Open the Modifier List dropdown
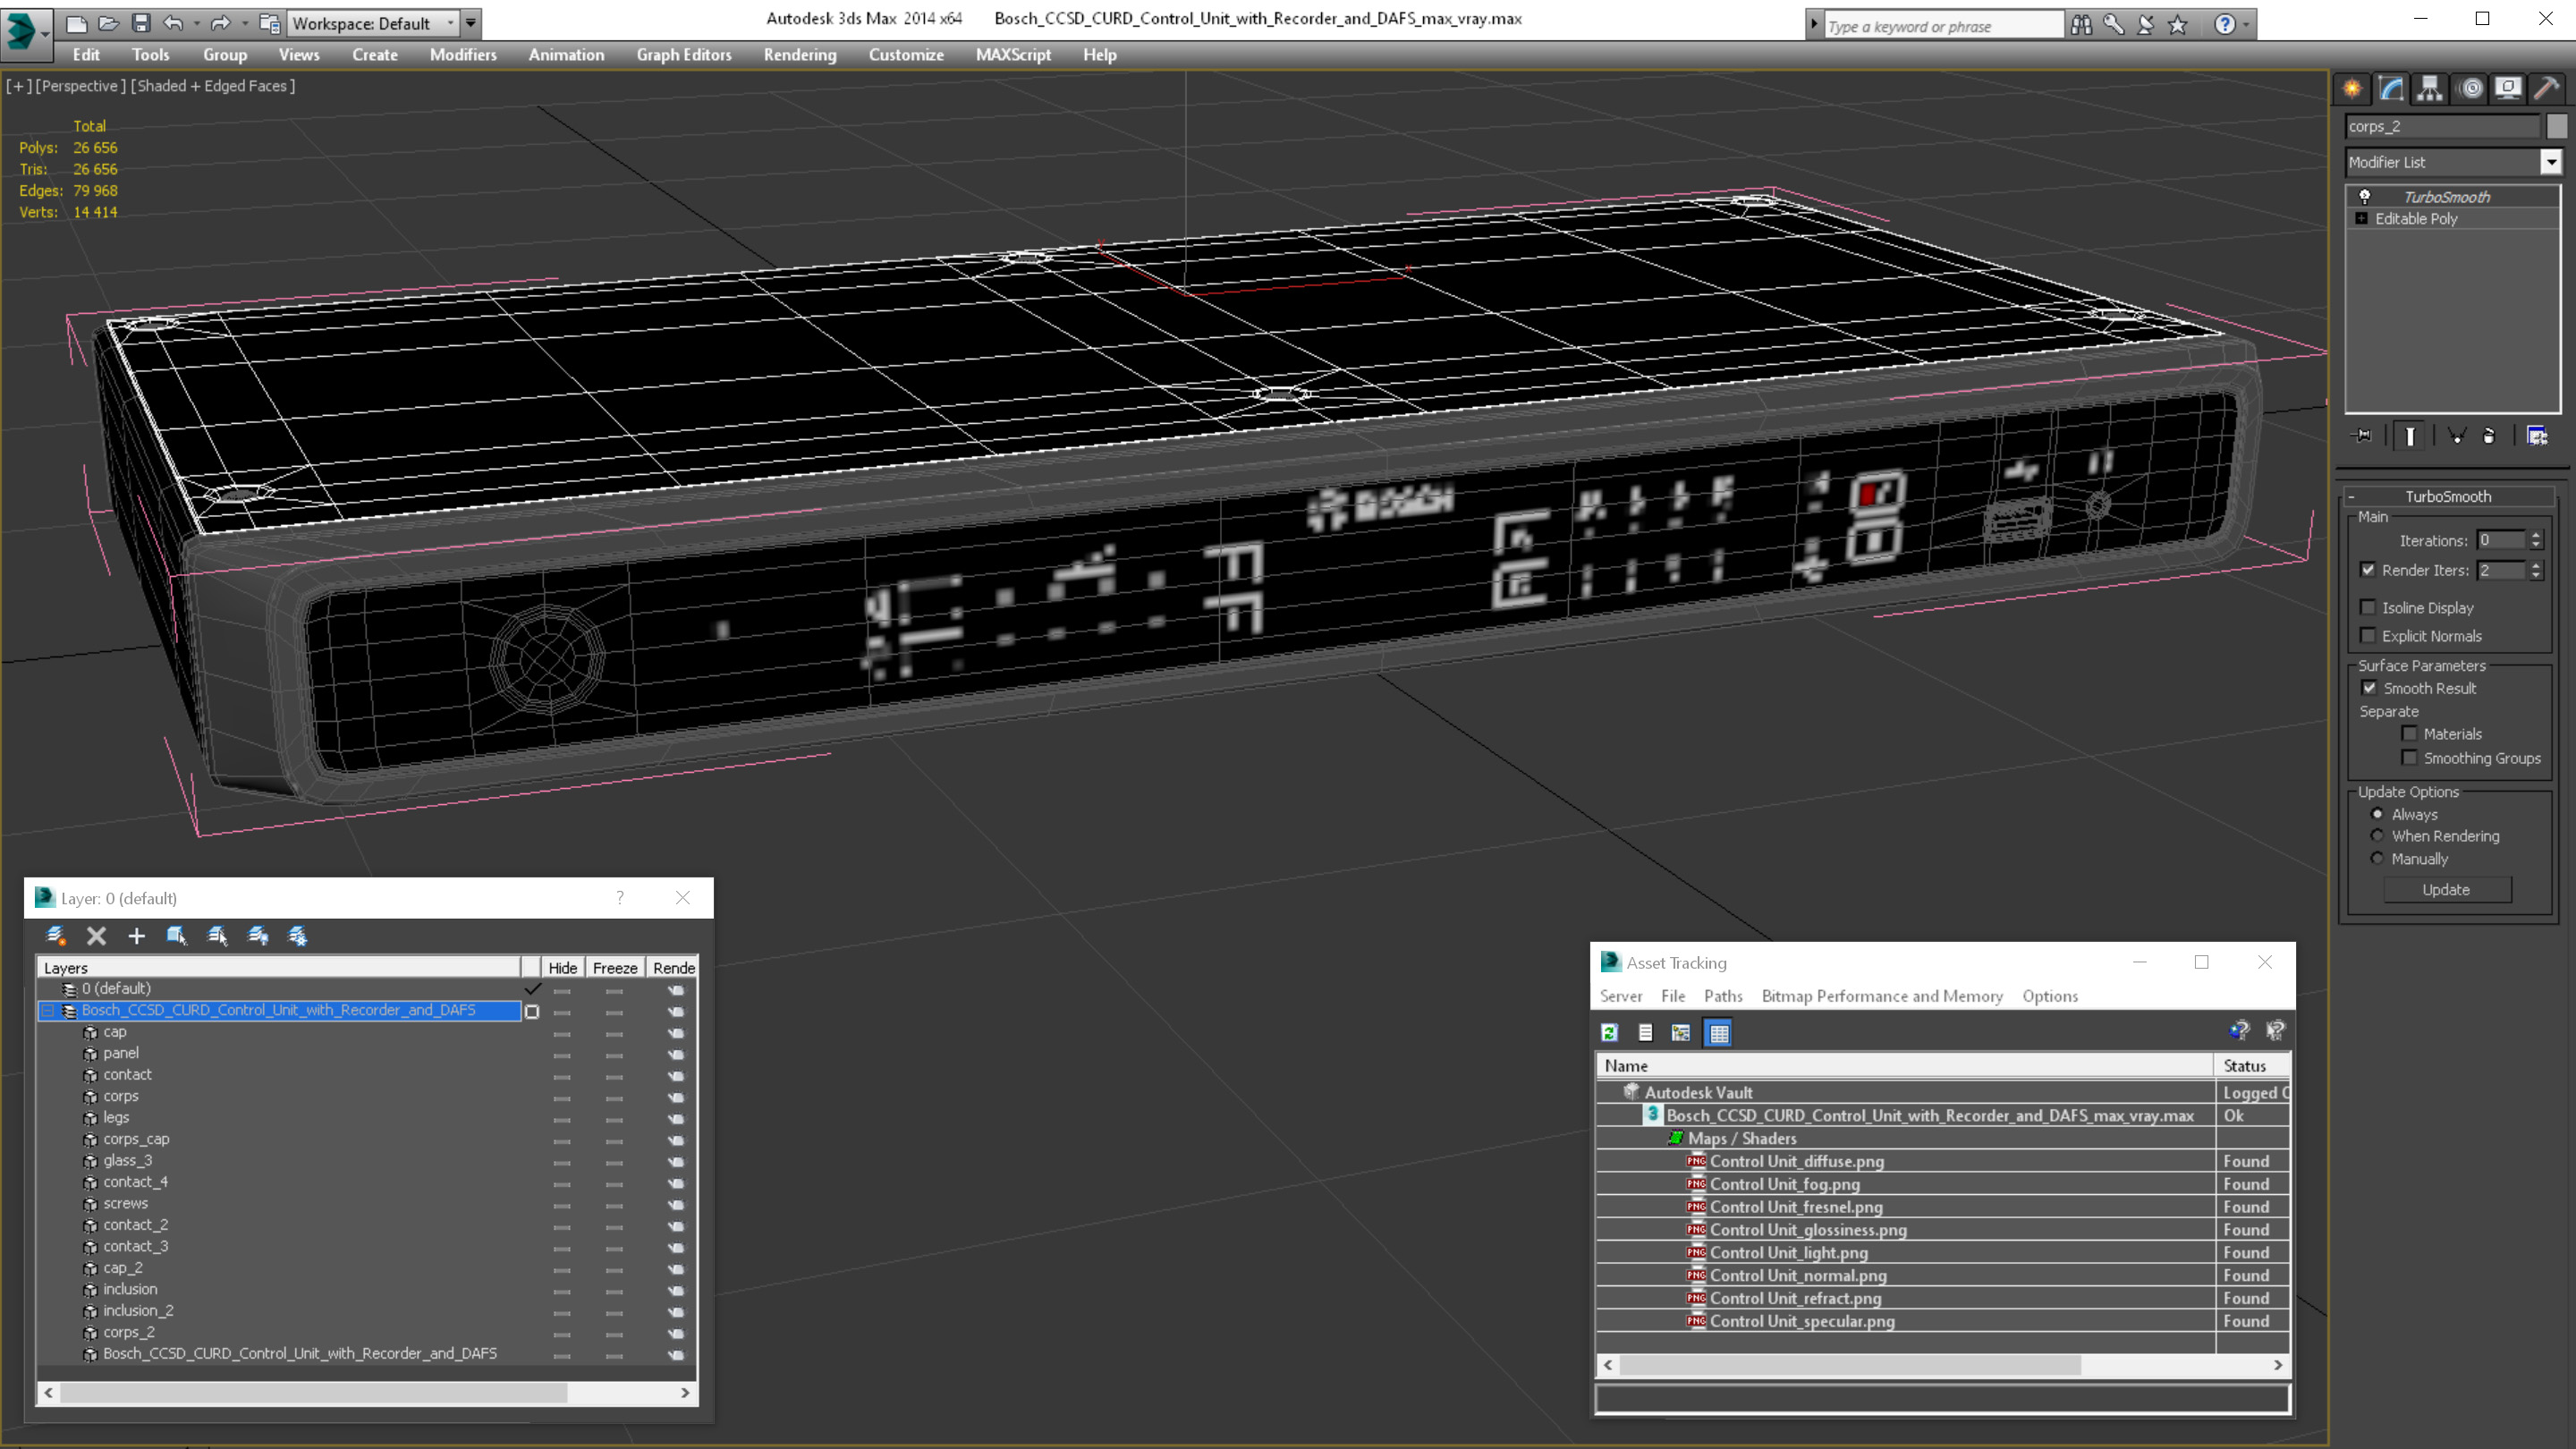The width and height of the screenshot is (2576, 1449). (2552, 162)
